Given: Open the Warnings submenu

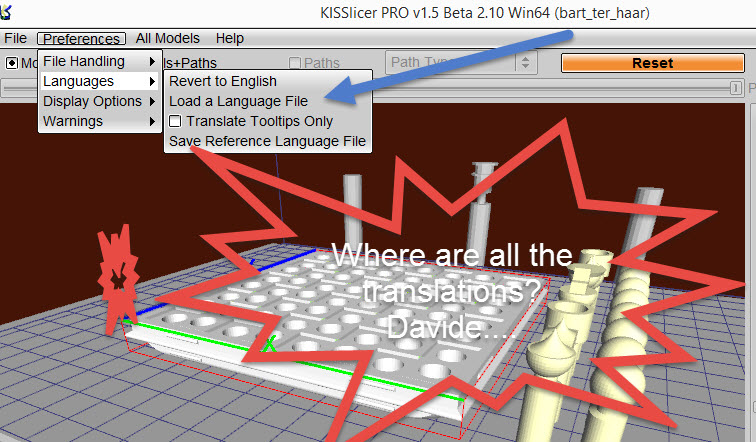Looking at the screenshot, I should [x=100, y=121].
